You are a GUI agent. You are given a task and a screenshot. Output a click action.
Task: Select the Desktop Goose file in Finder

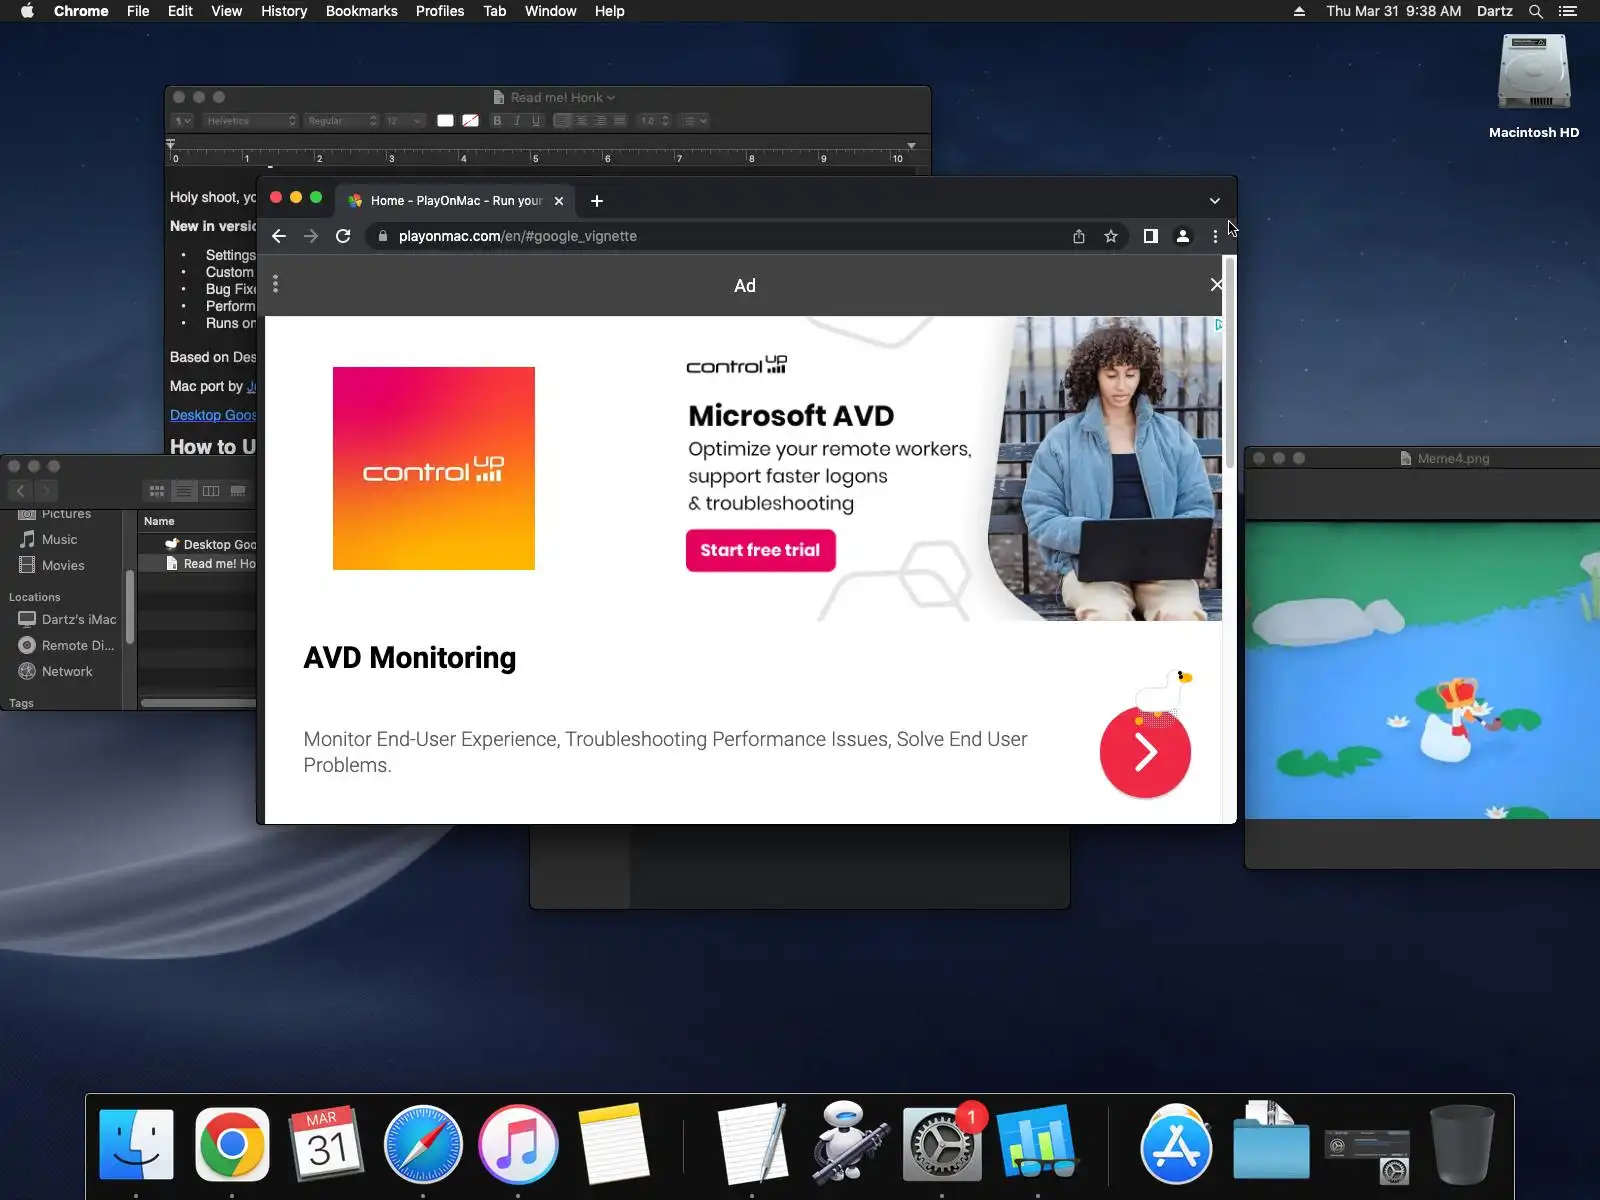(197, 544)
